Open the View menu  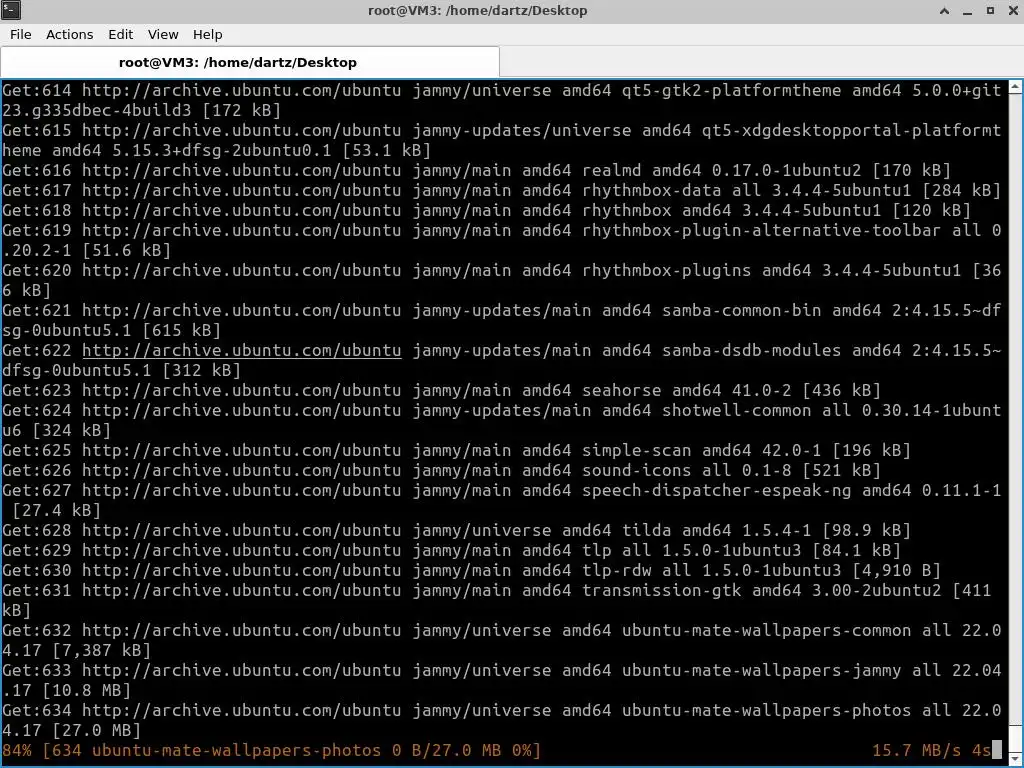point(163,35)
